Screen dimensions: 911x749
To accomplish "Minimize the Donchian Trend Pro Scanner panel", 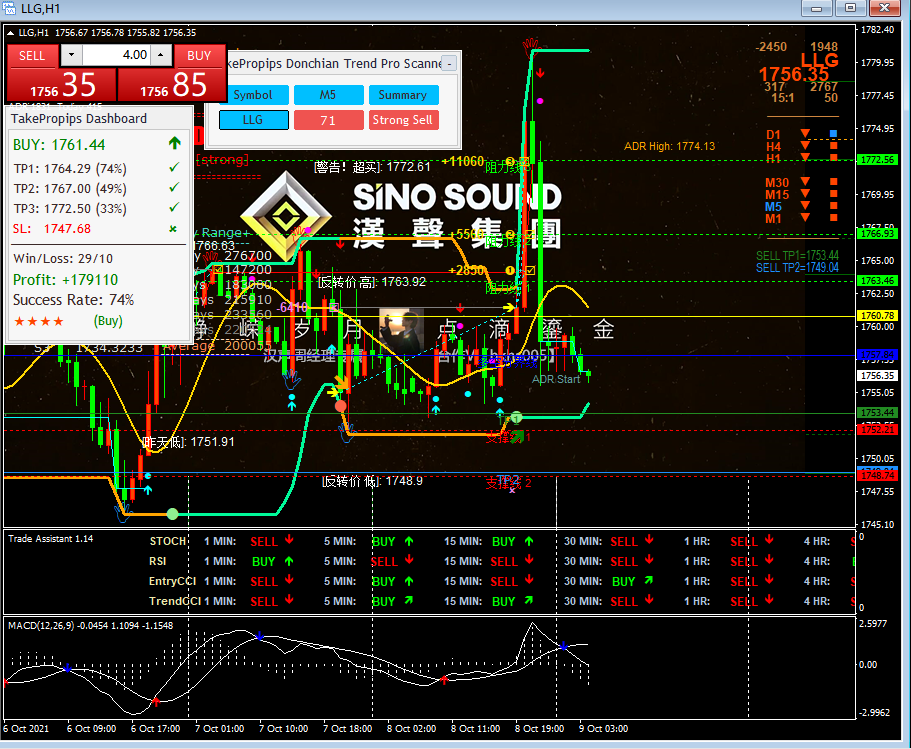I will click(x=449, y=63).
